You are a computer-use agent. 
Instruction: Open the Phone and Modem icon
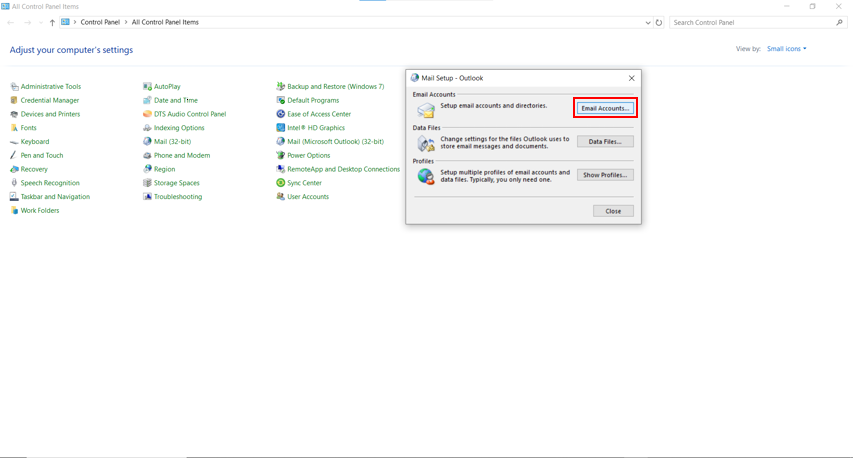[x=147, y=156]
